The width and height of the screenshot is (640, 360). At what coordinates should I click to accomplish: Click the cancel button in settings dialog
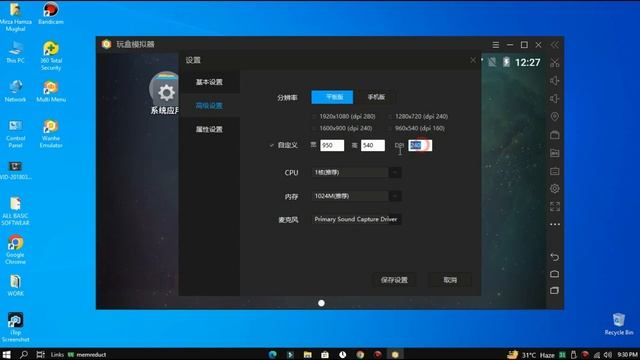click(x=450, y=280)
